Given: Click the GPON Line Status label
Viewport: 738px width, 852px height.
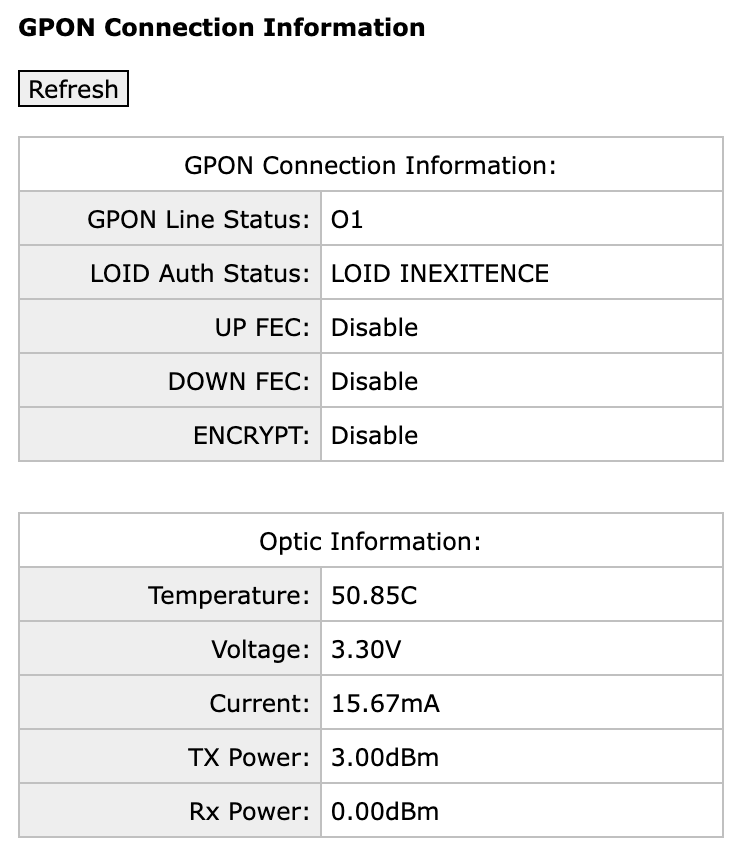Looking at the screenshot, I should pos(198,219).
